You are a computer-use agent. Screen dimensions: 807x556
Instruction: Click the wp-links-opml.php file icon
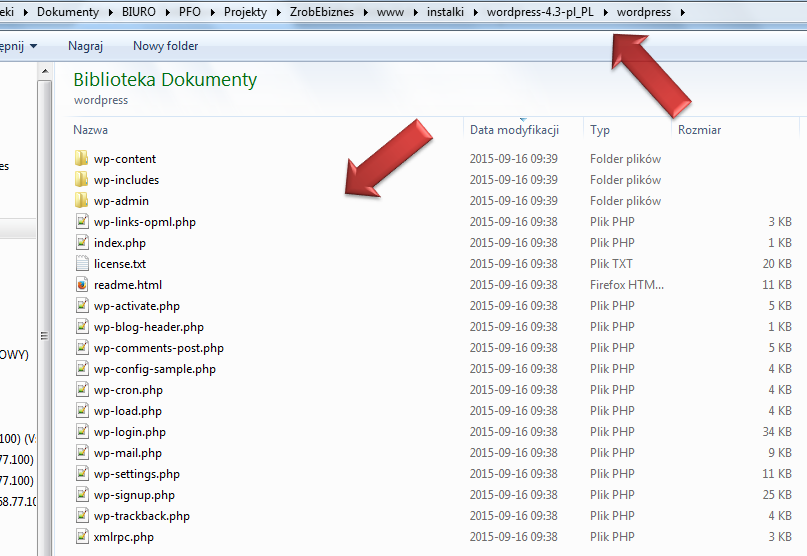coord(82,222)
